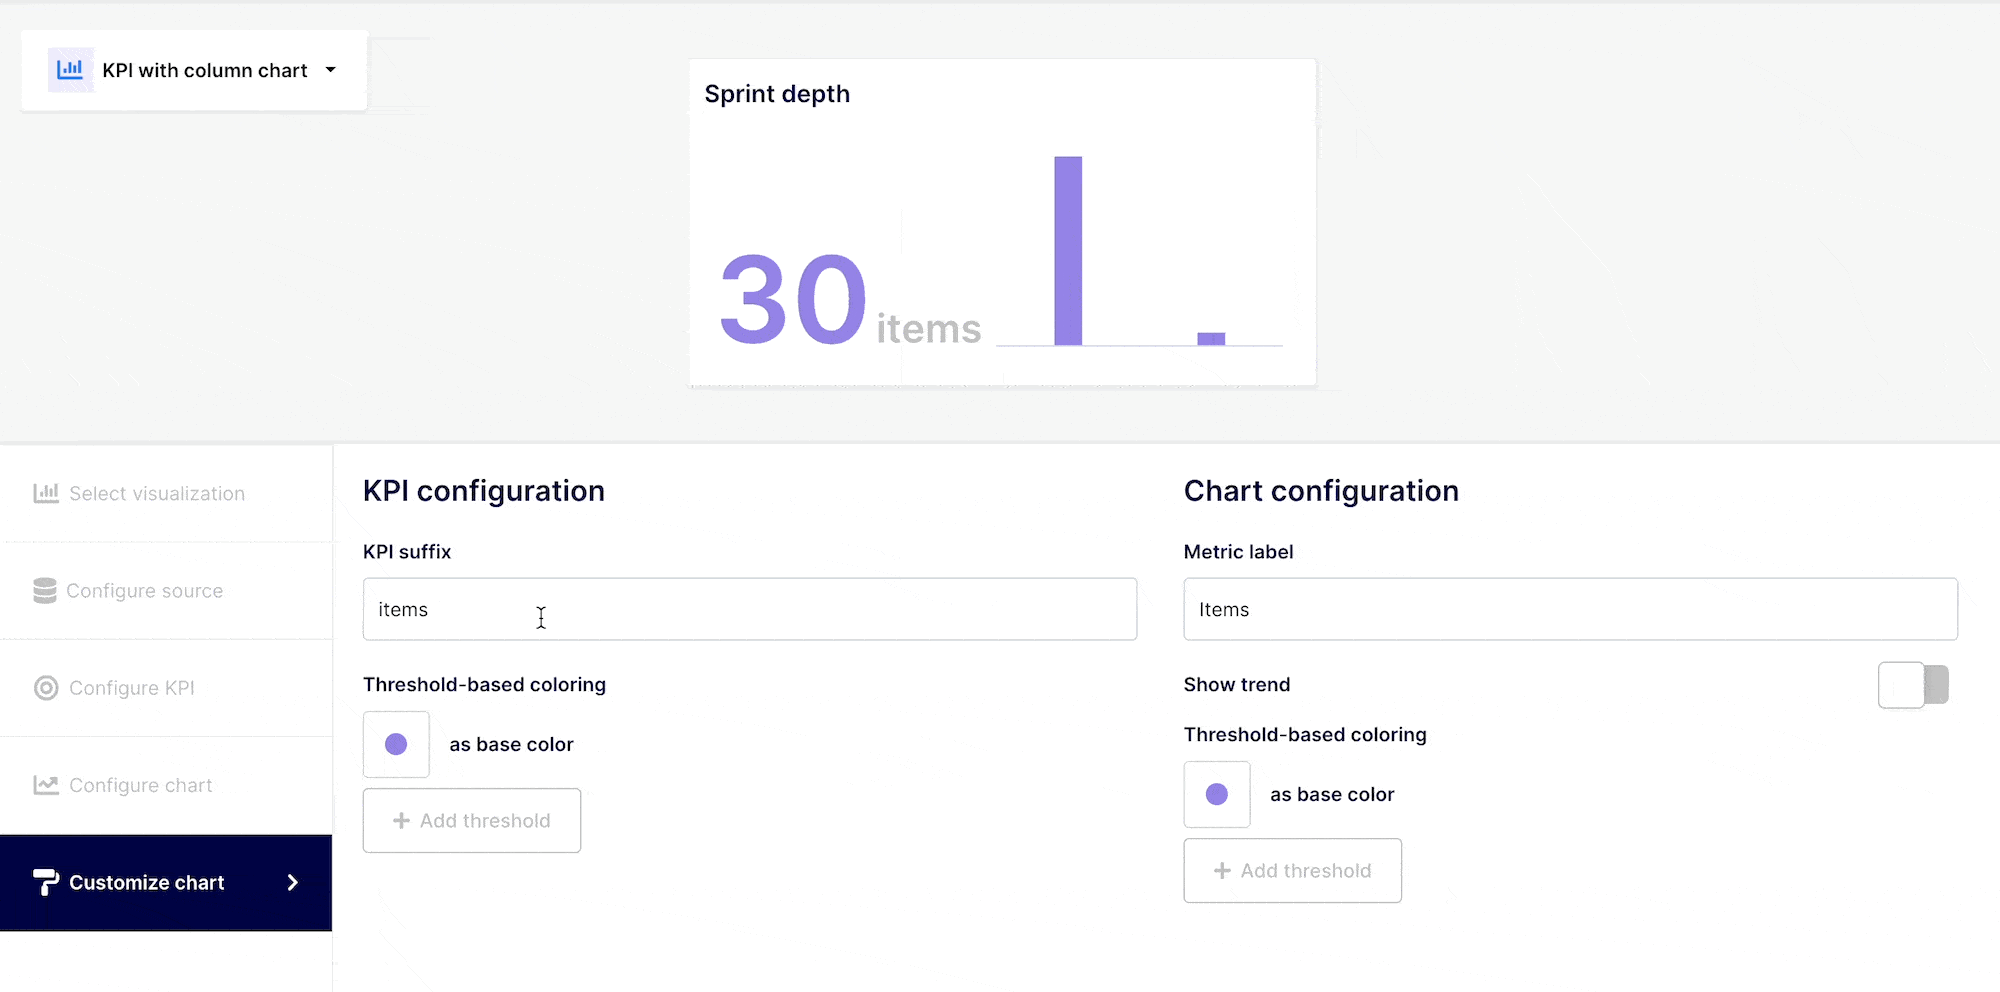Click the plus icon in Chart Add threshold
Screen dimensions: 2000x992
pyautogui.click(x=1222, y=871)
